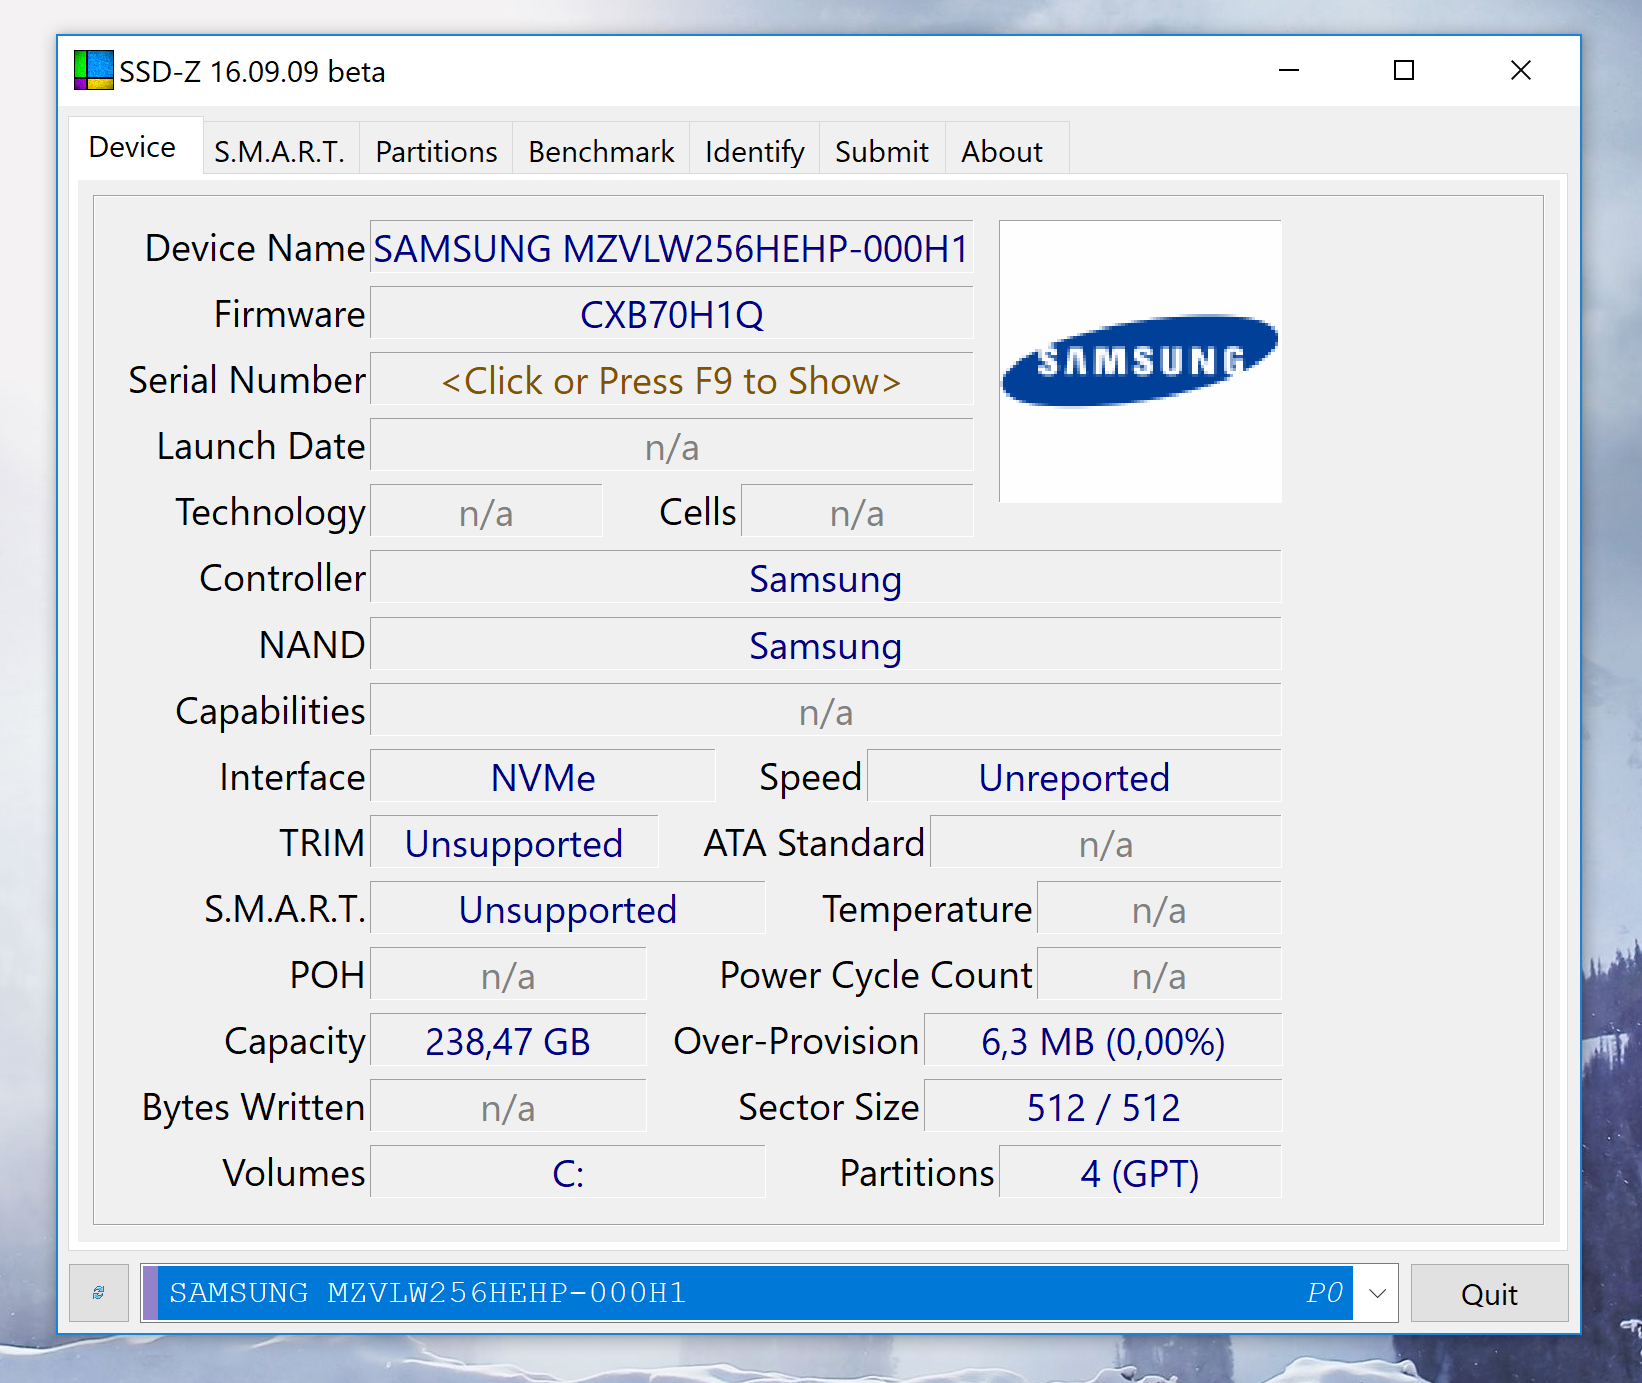Image resolution: width=1642 pixels, height=1383 pixels.
Task: Maximize the SSD-Z window
Action: [x=1404, y=70]
